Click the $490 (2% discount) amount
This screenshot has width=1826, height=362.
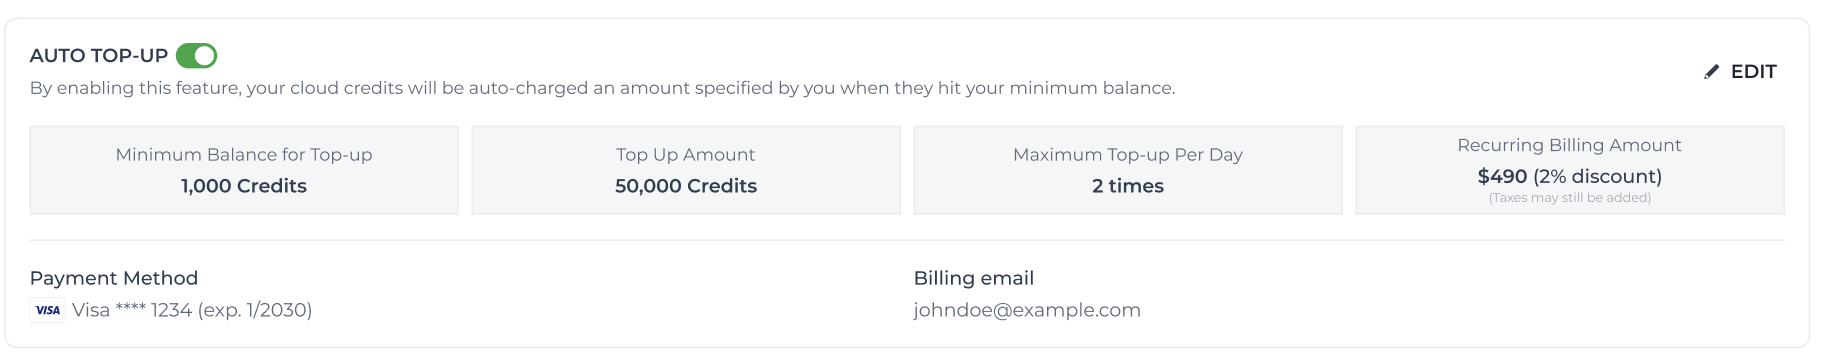click(1570, 177)
